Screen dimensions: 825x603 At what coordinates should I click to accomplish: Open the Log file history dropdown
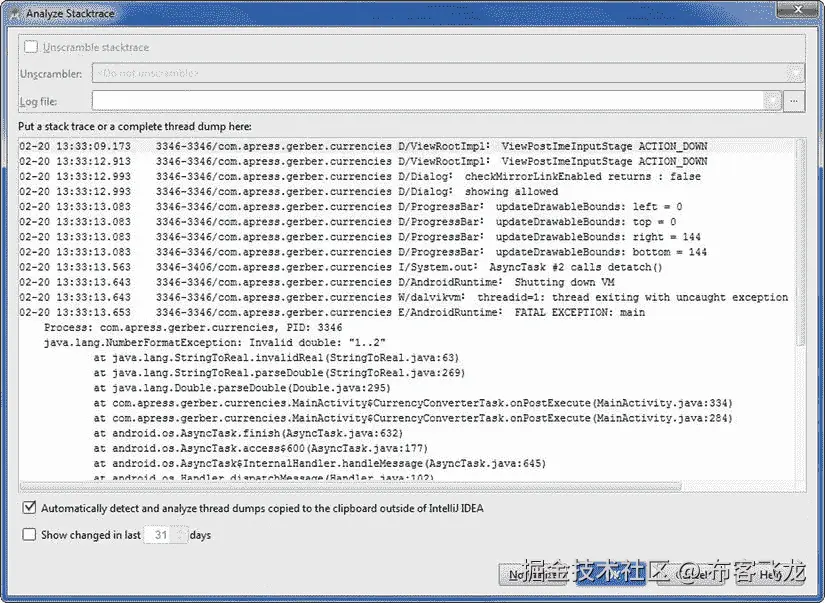tap(771, 100)
